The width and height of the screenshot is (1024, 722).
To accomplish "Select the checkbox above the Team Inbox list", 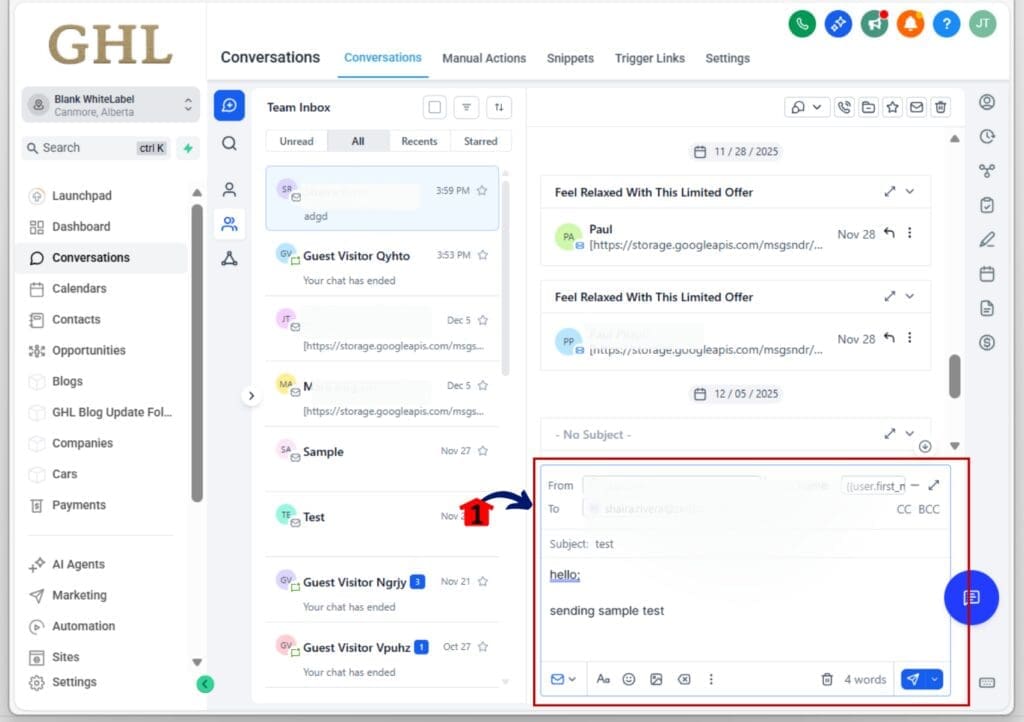I will [x=436, y=107].
